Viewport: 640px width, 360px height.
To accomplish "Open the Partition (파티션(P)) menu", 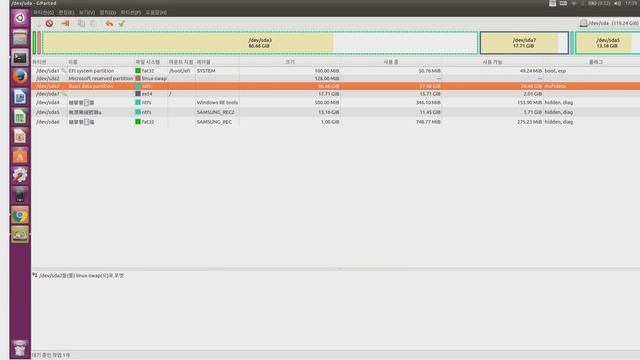I will 131,13.
